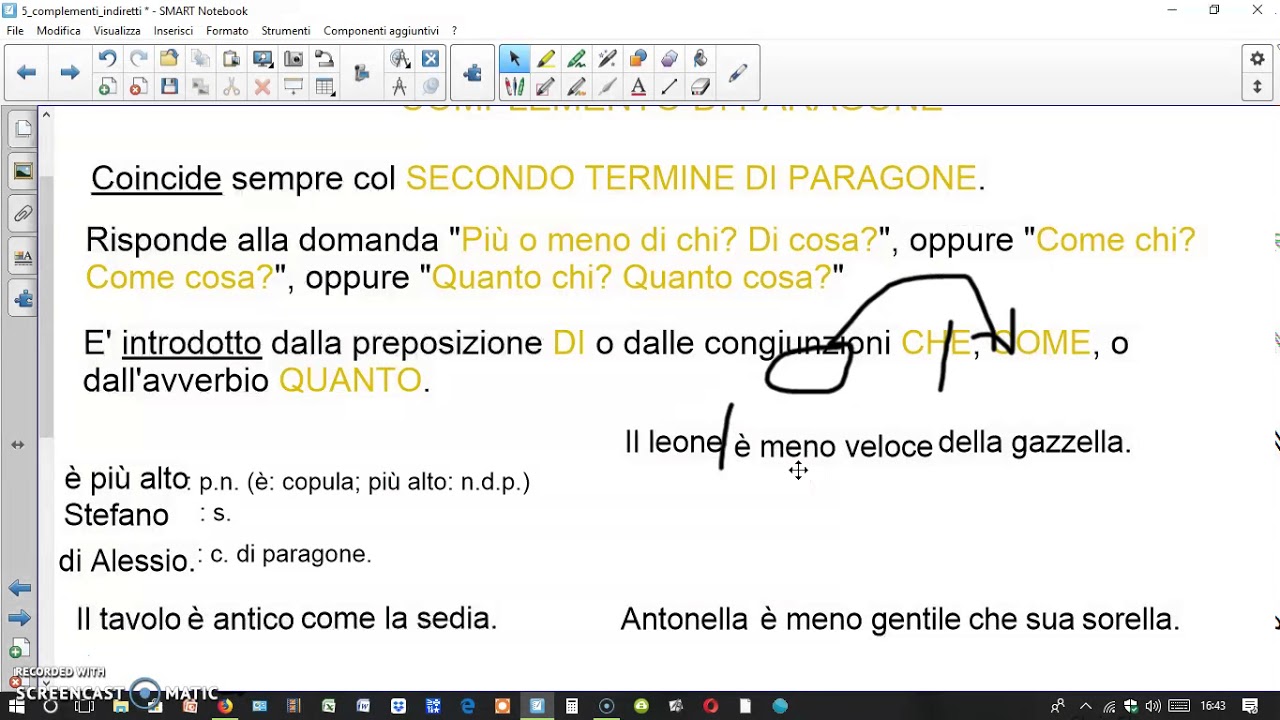The height and width of the screenshot is (720, 1280).
Task: Select the Text tool letter A
Action: pos(638,88)
